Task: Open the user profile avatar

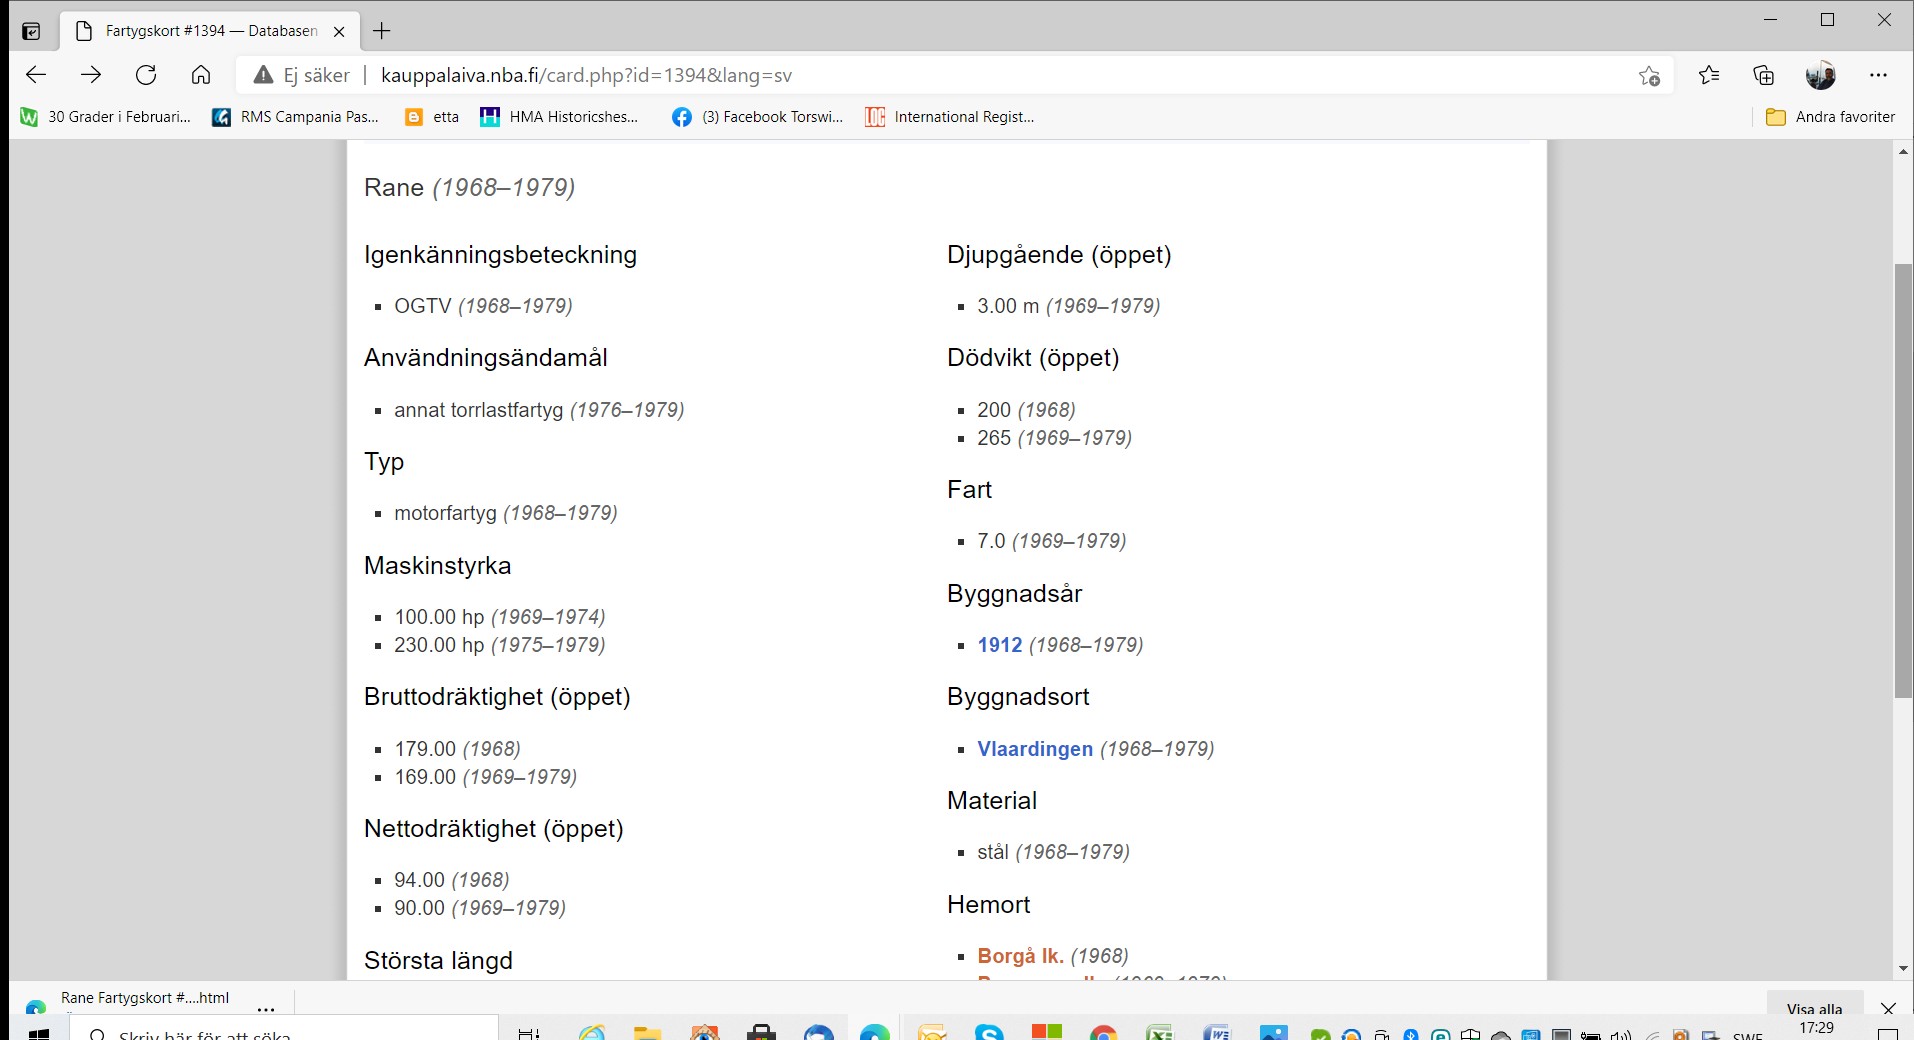Action: (1820, 75)
